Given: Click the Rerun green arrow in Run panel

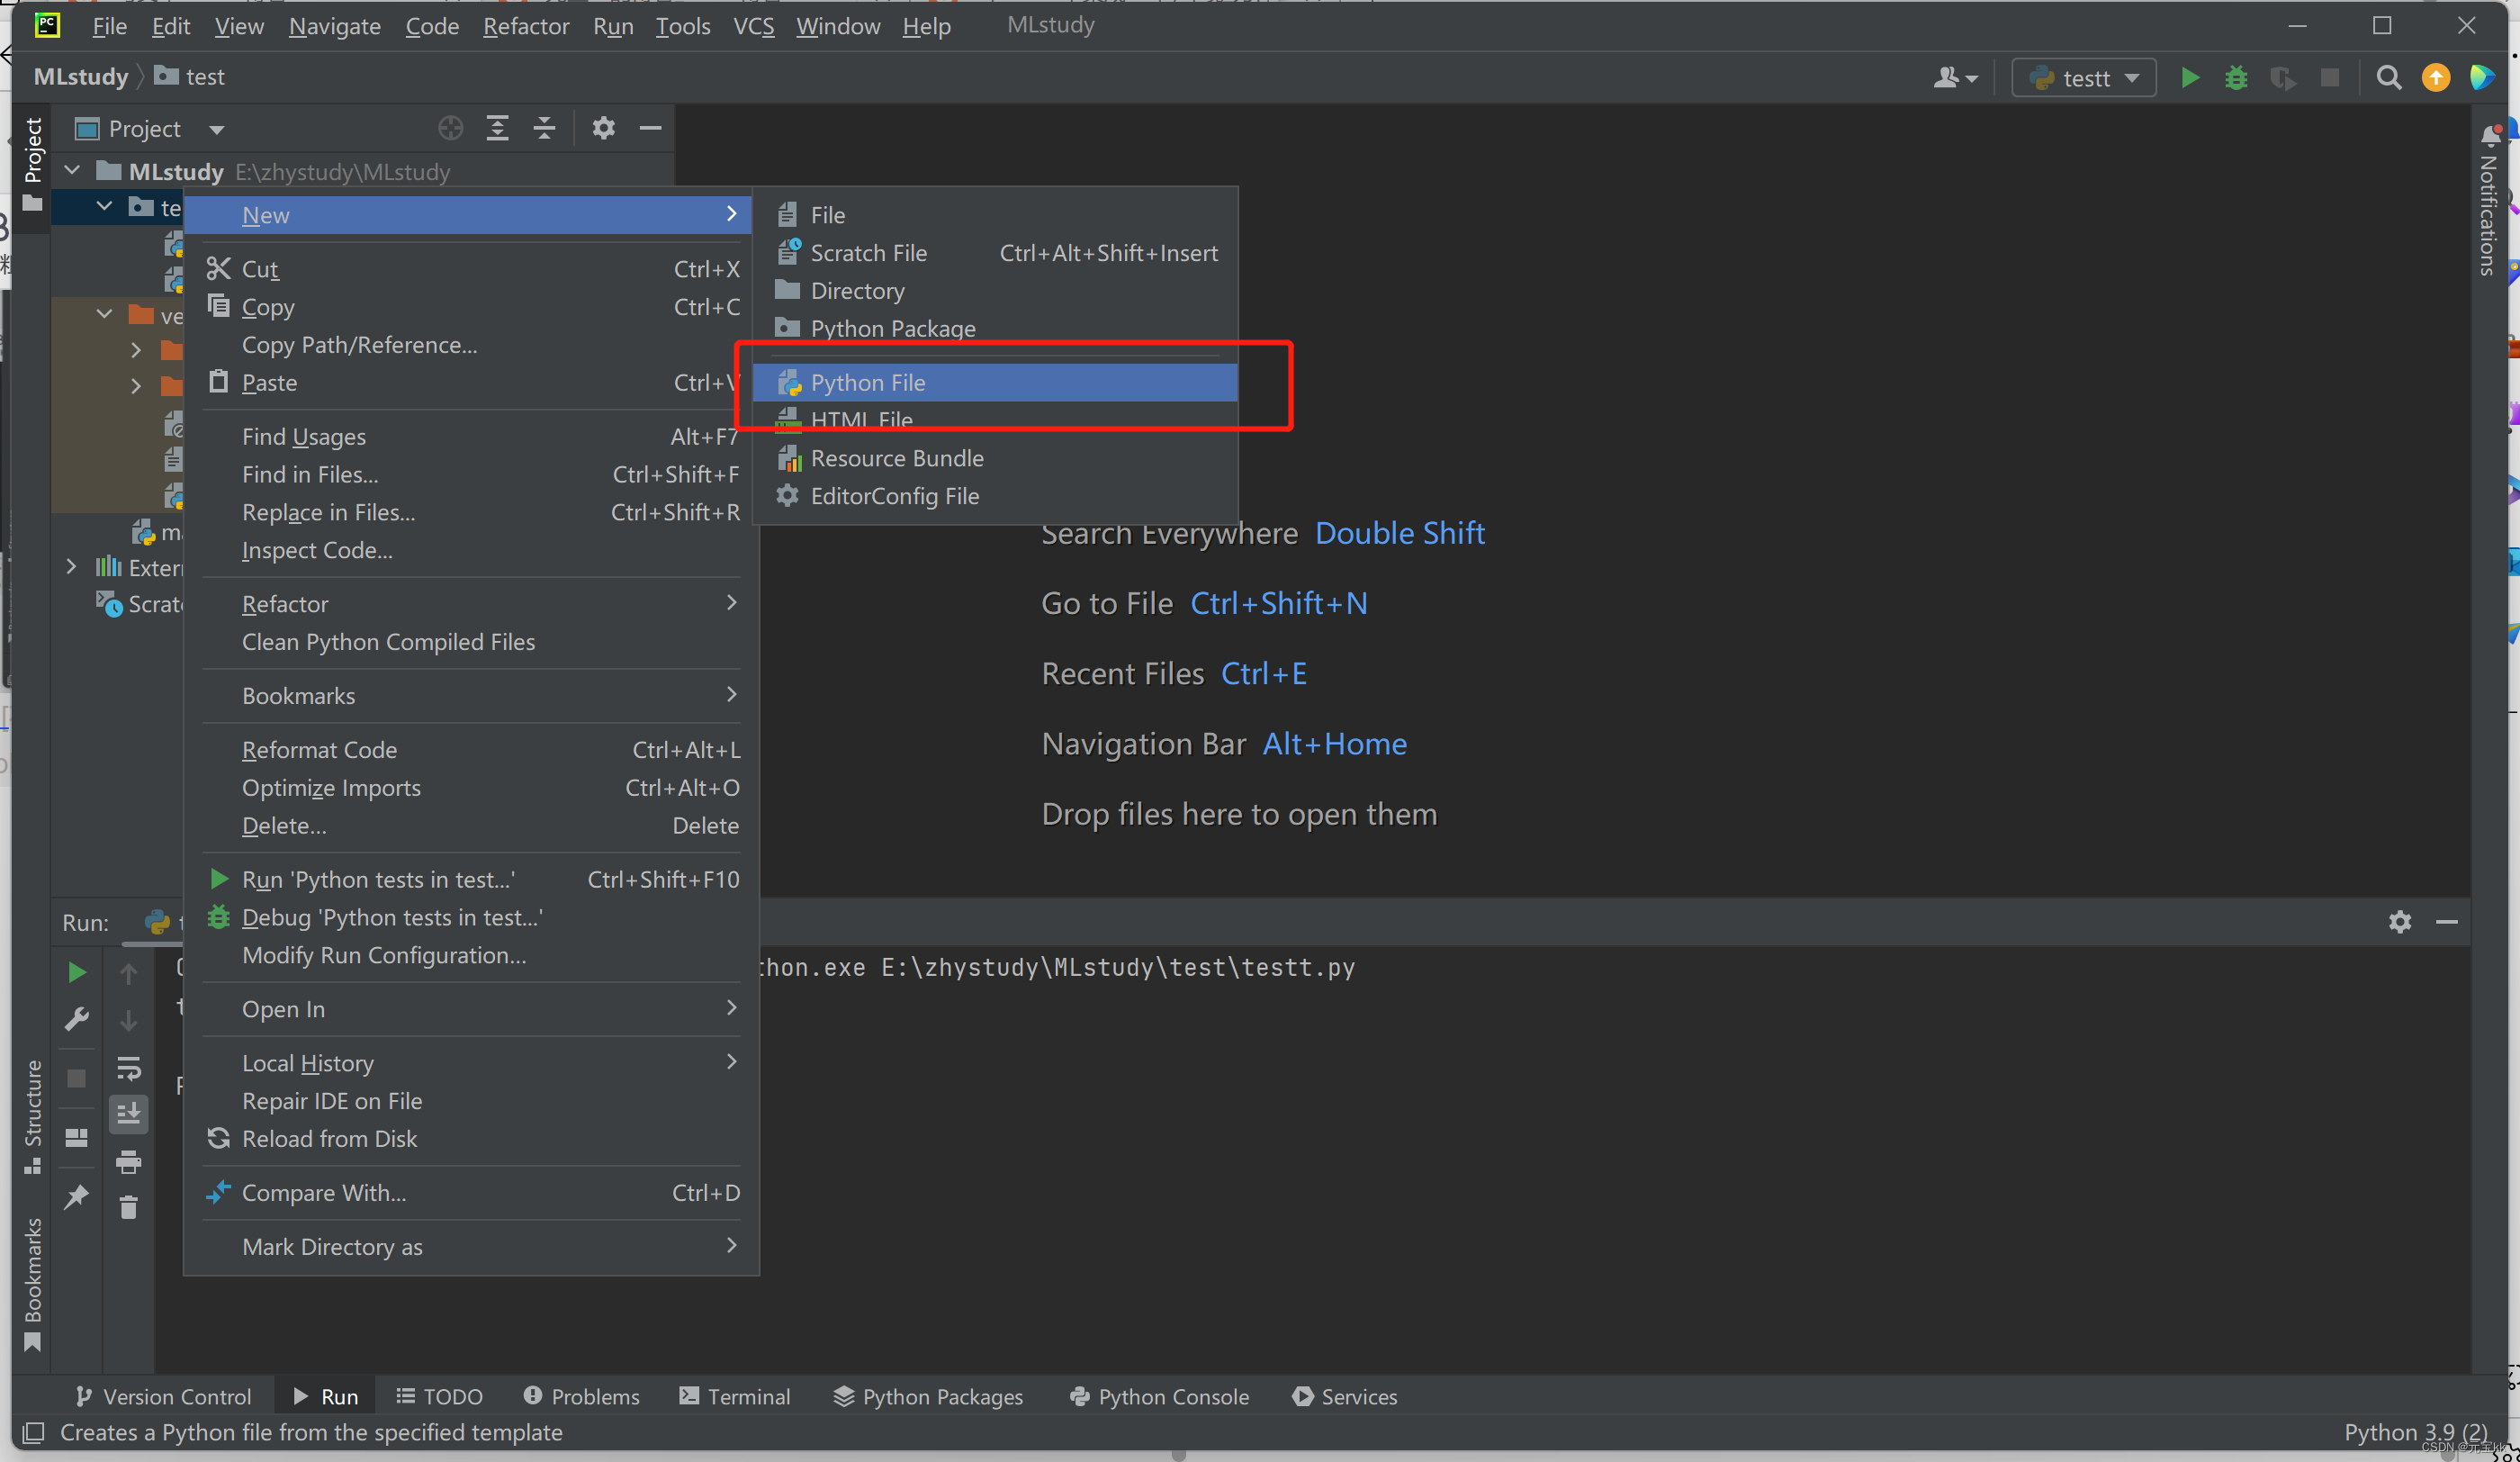Looking at the screenshot, I should 77,972.
